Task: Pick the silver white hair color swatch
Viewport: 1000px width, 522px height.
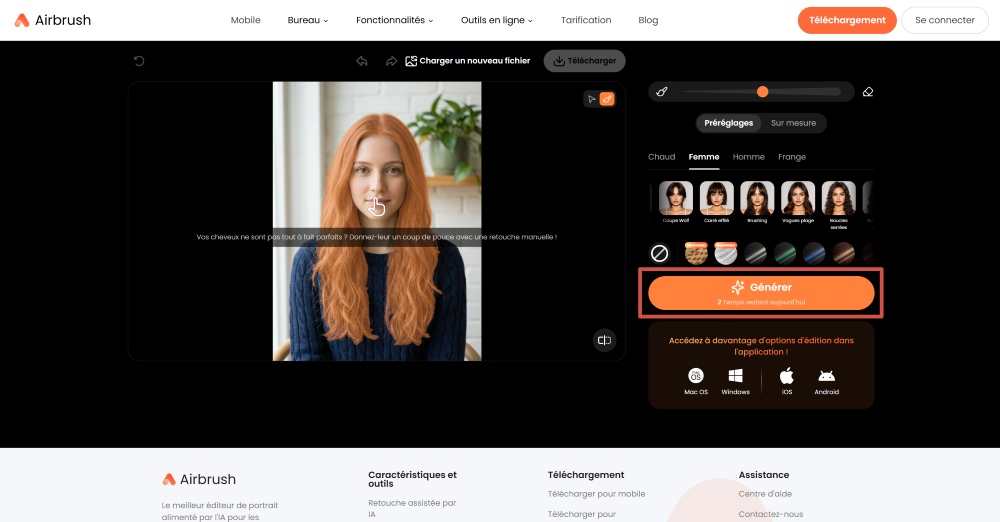Action: 725,253
